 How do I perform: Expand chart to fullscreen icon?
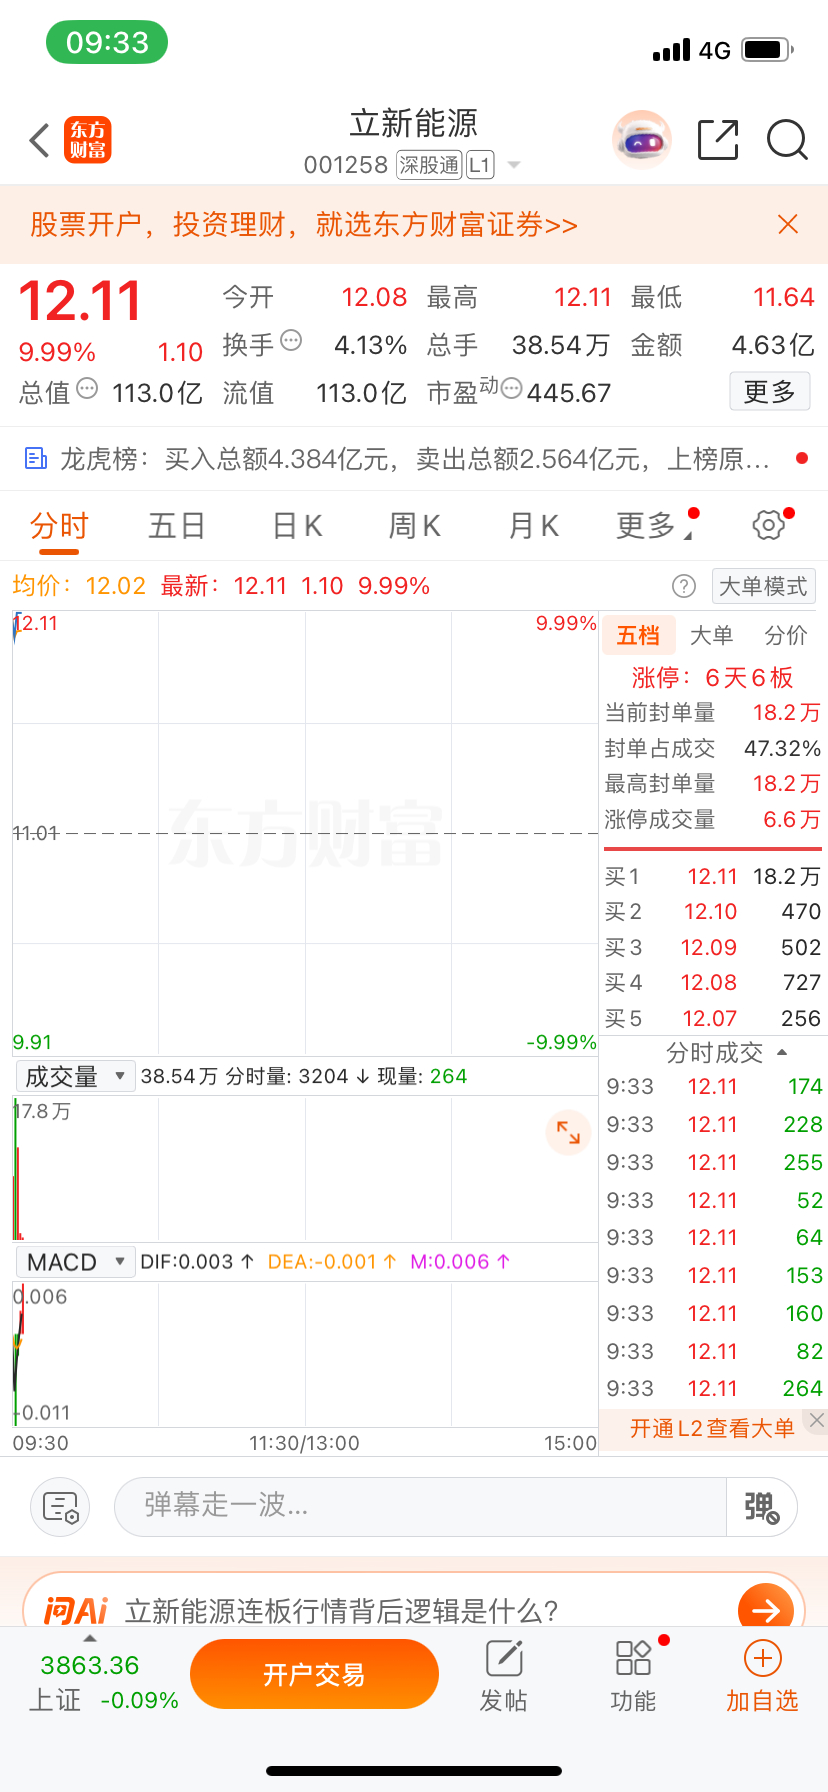tap(568, 1133)
